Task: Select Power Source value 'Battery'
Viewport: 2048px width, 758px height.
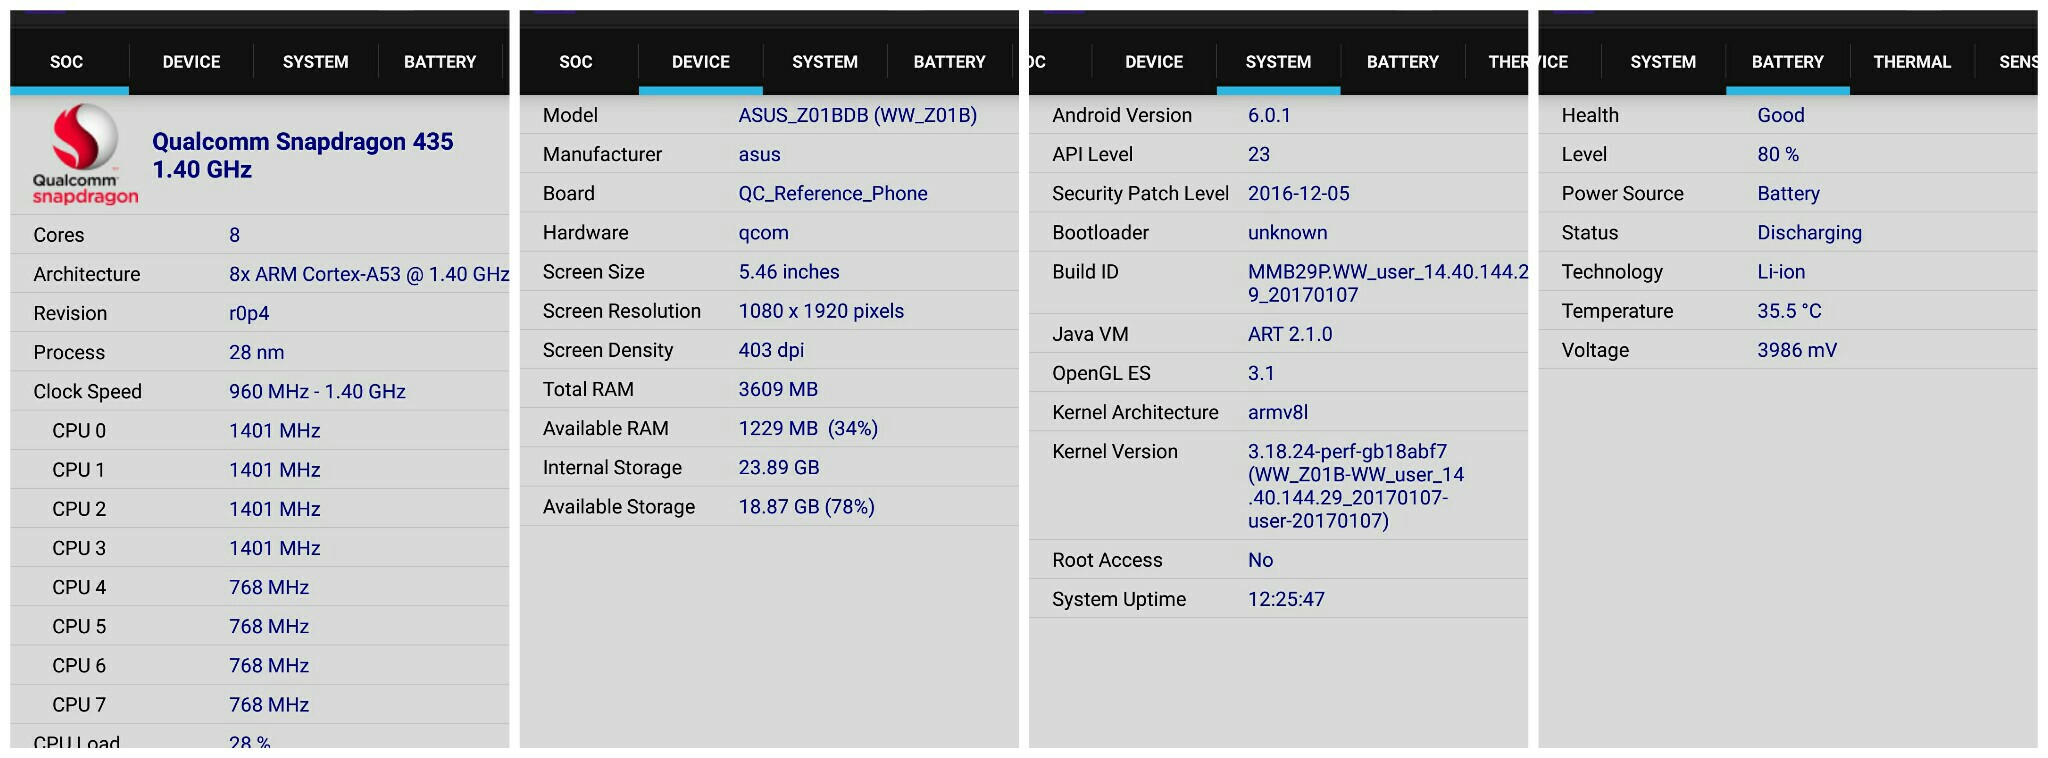Action: click(x=1788, y=193)
